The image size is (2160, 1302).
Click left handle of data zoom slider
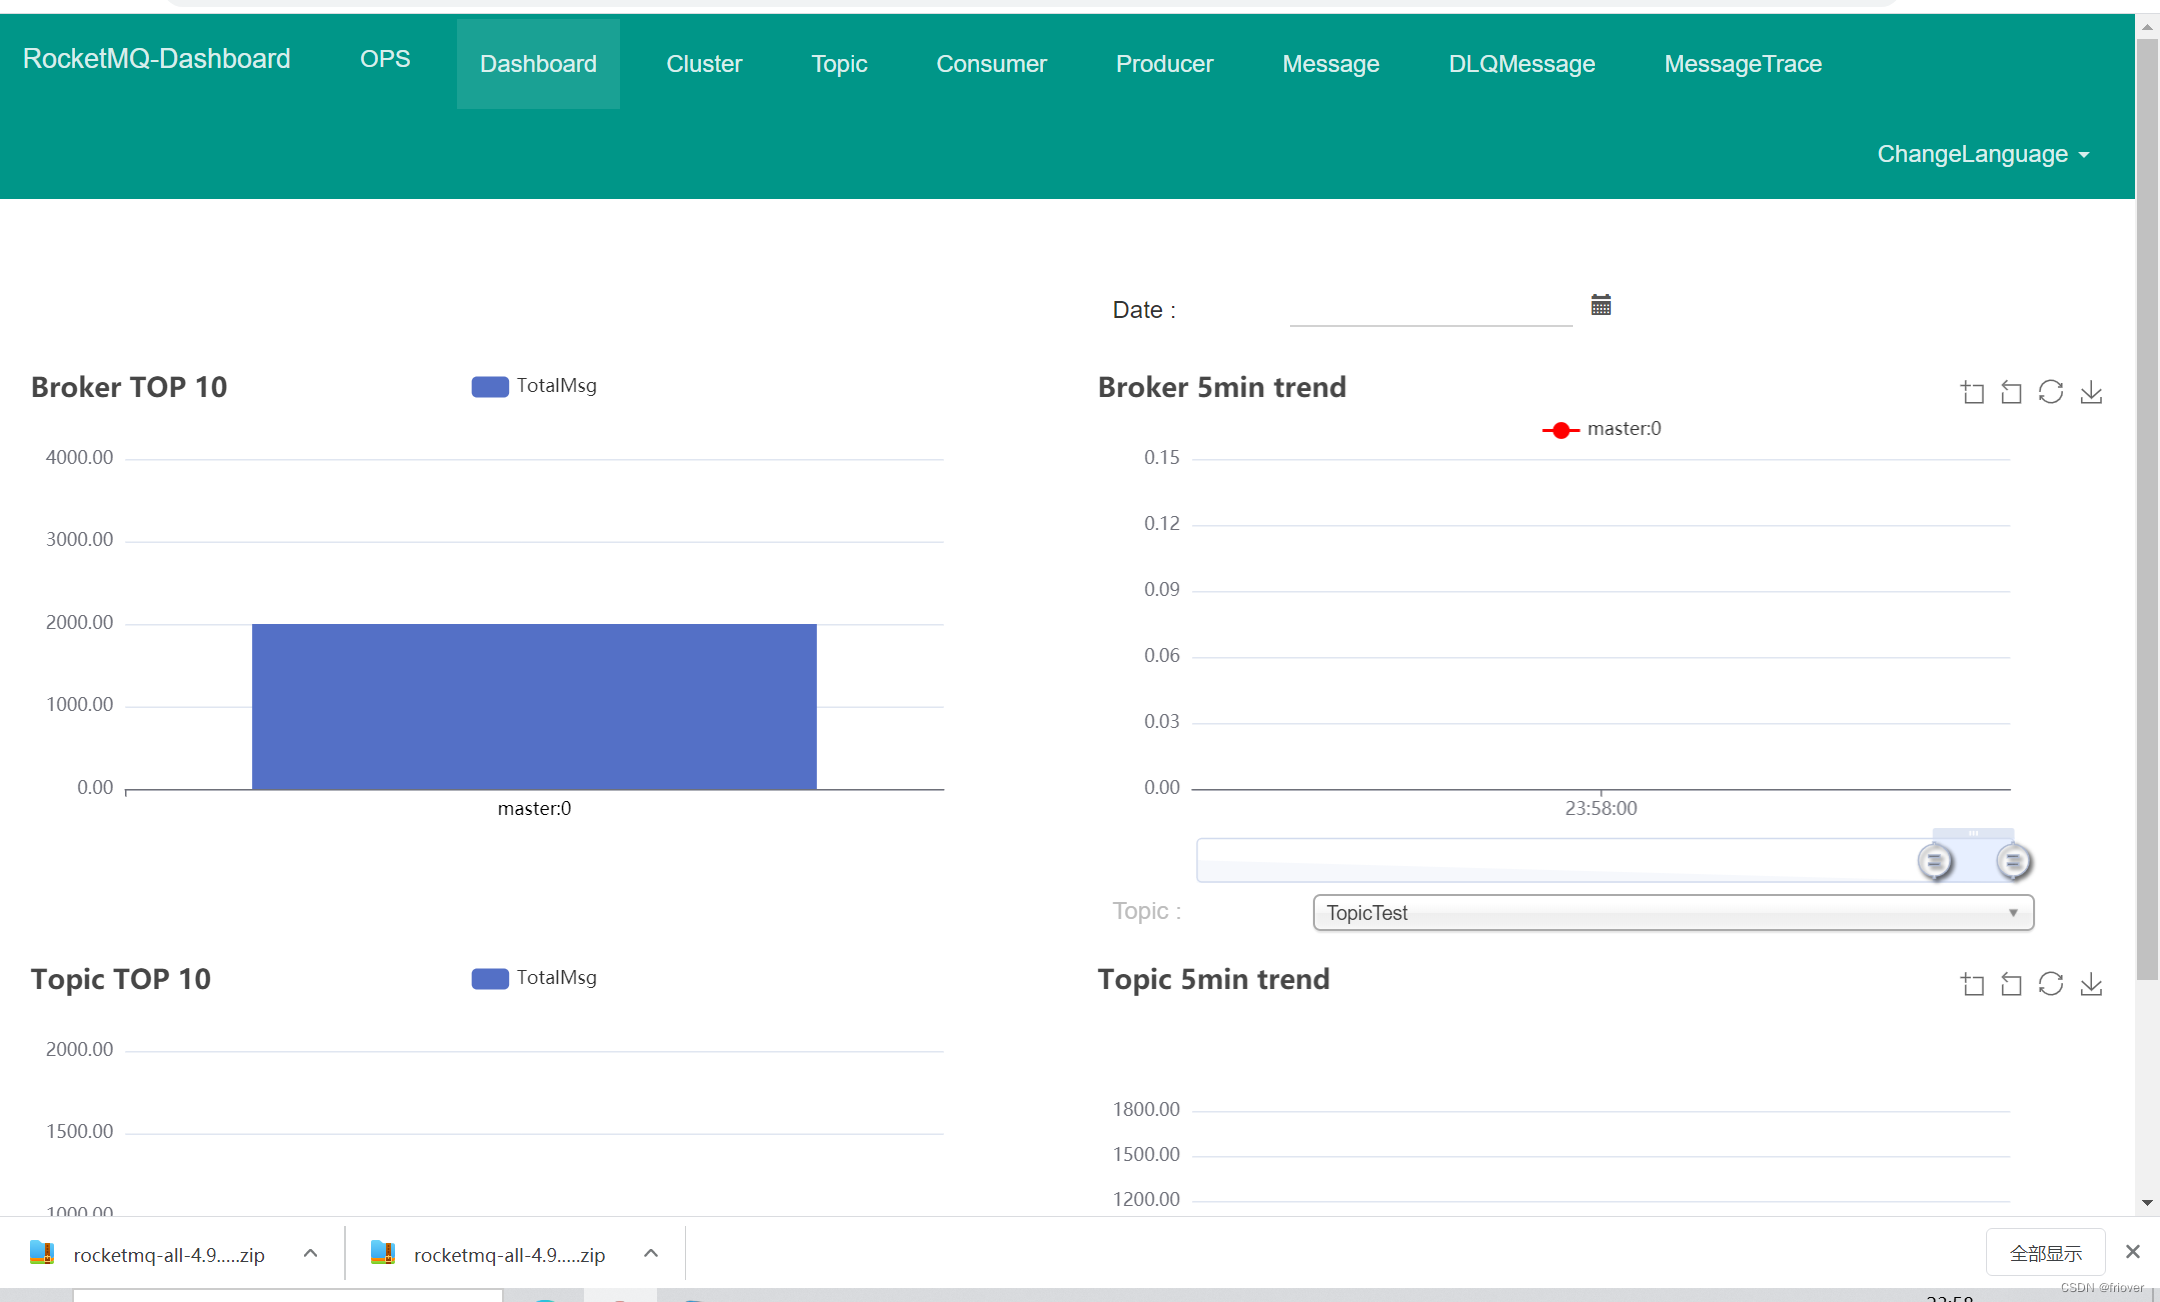tap(1935, 861)
